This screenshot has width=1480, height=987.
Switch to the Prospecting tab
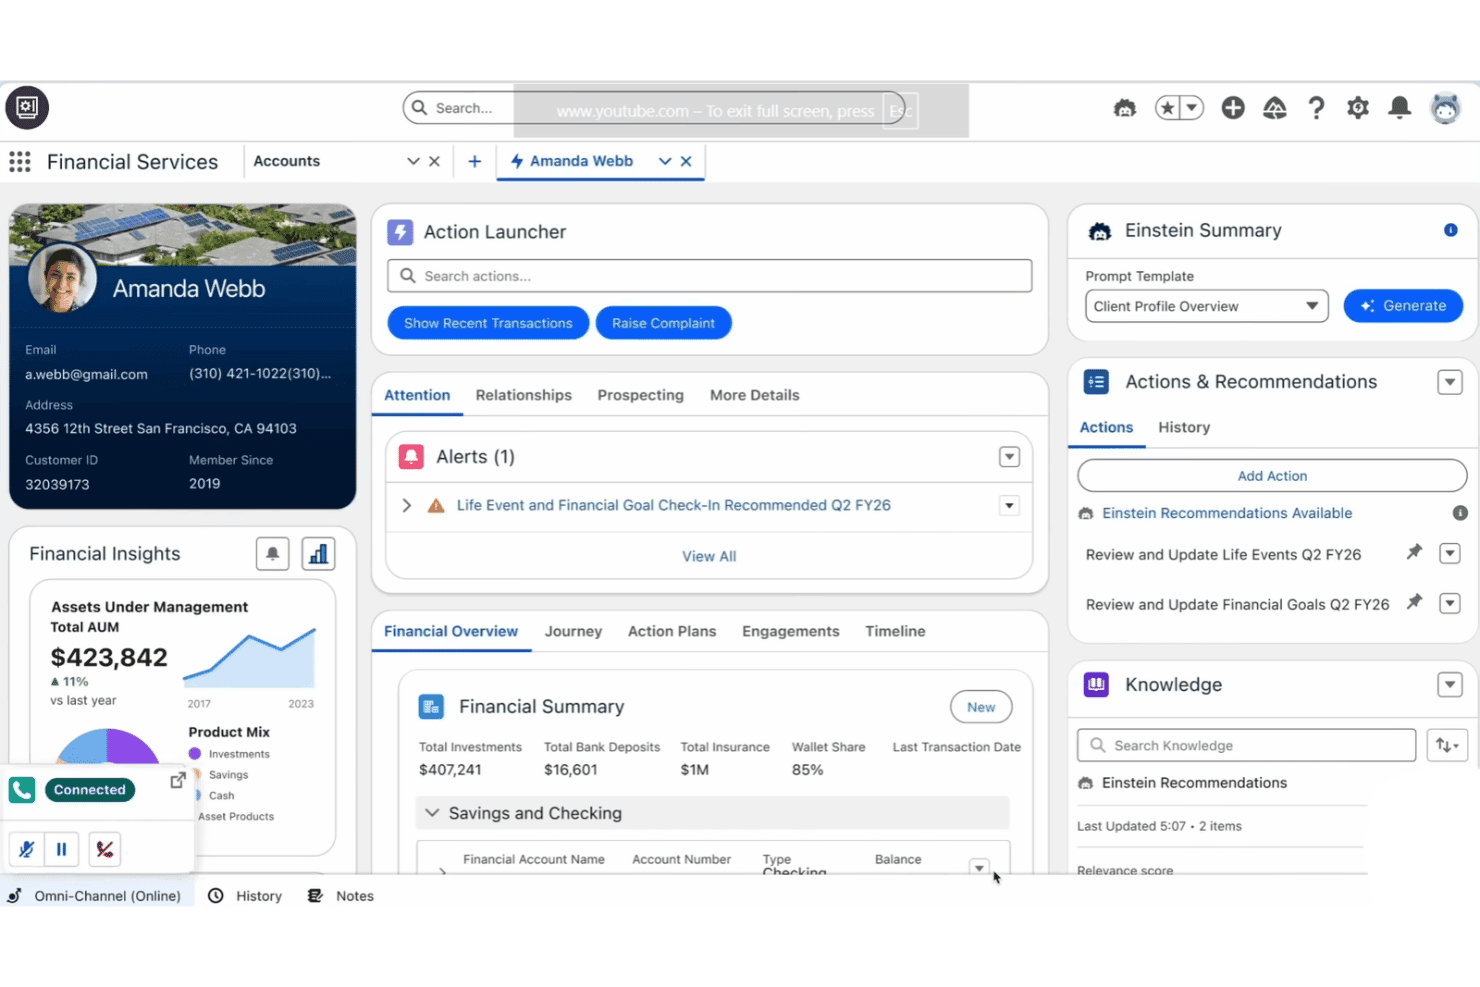(x=641, y=395)
